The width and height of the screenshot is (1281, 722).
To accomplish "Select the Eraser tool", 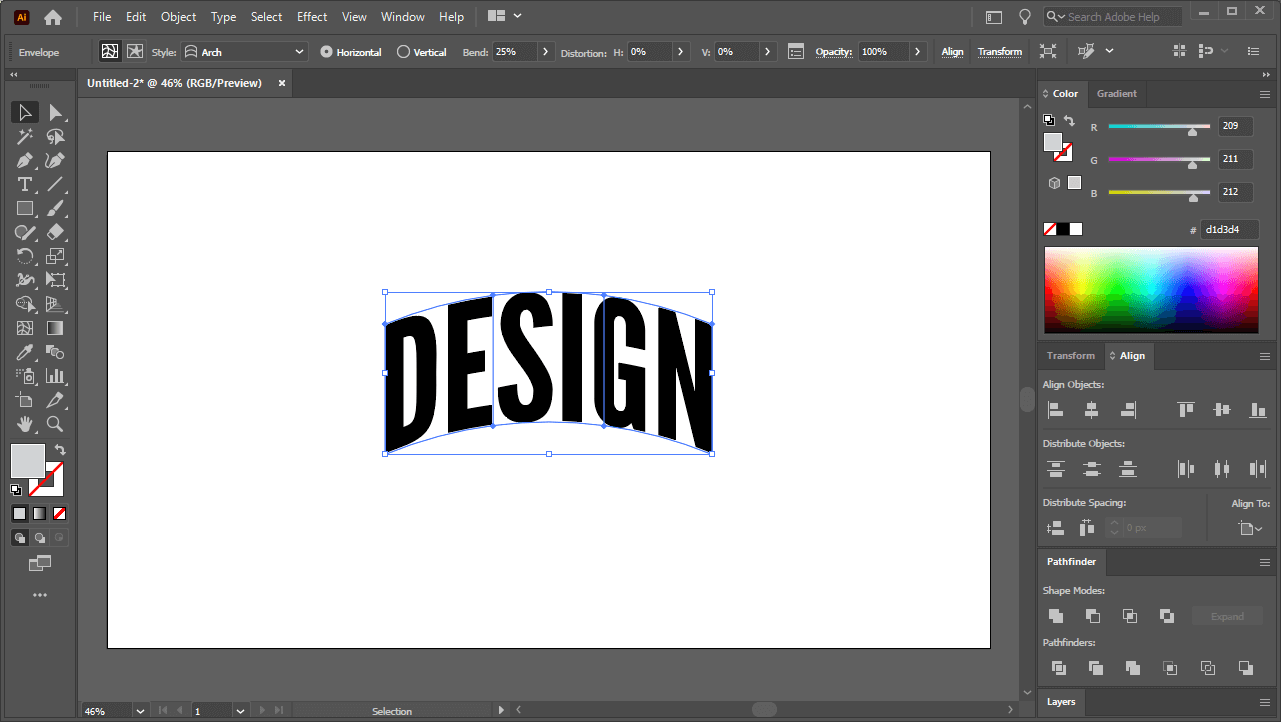I will pyautogui.click(x=56, y=232).
